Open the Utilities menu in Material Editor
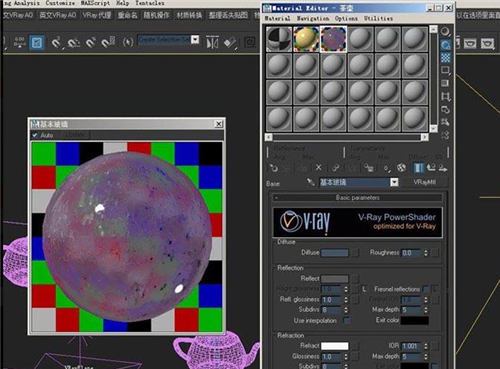The height and width of the screenshot is (369, 500). point(378,18)
